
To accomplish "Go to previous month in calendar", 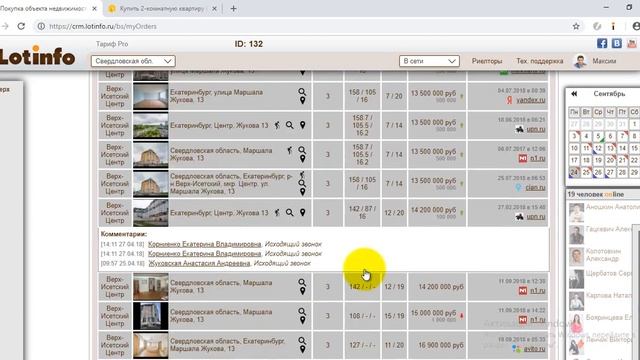I will coord(574,93).
